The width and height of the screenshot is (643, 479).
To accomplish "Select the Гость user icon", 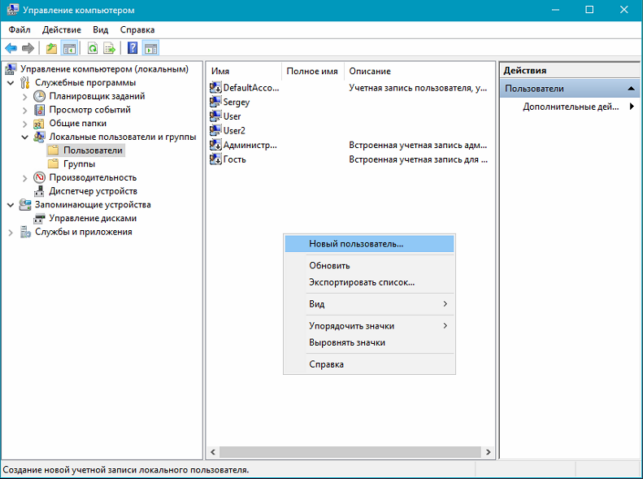I will [215, 159].
